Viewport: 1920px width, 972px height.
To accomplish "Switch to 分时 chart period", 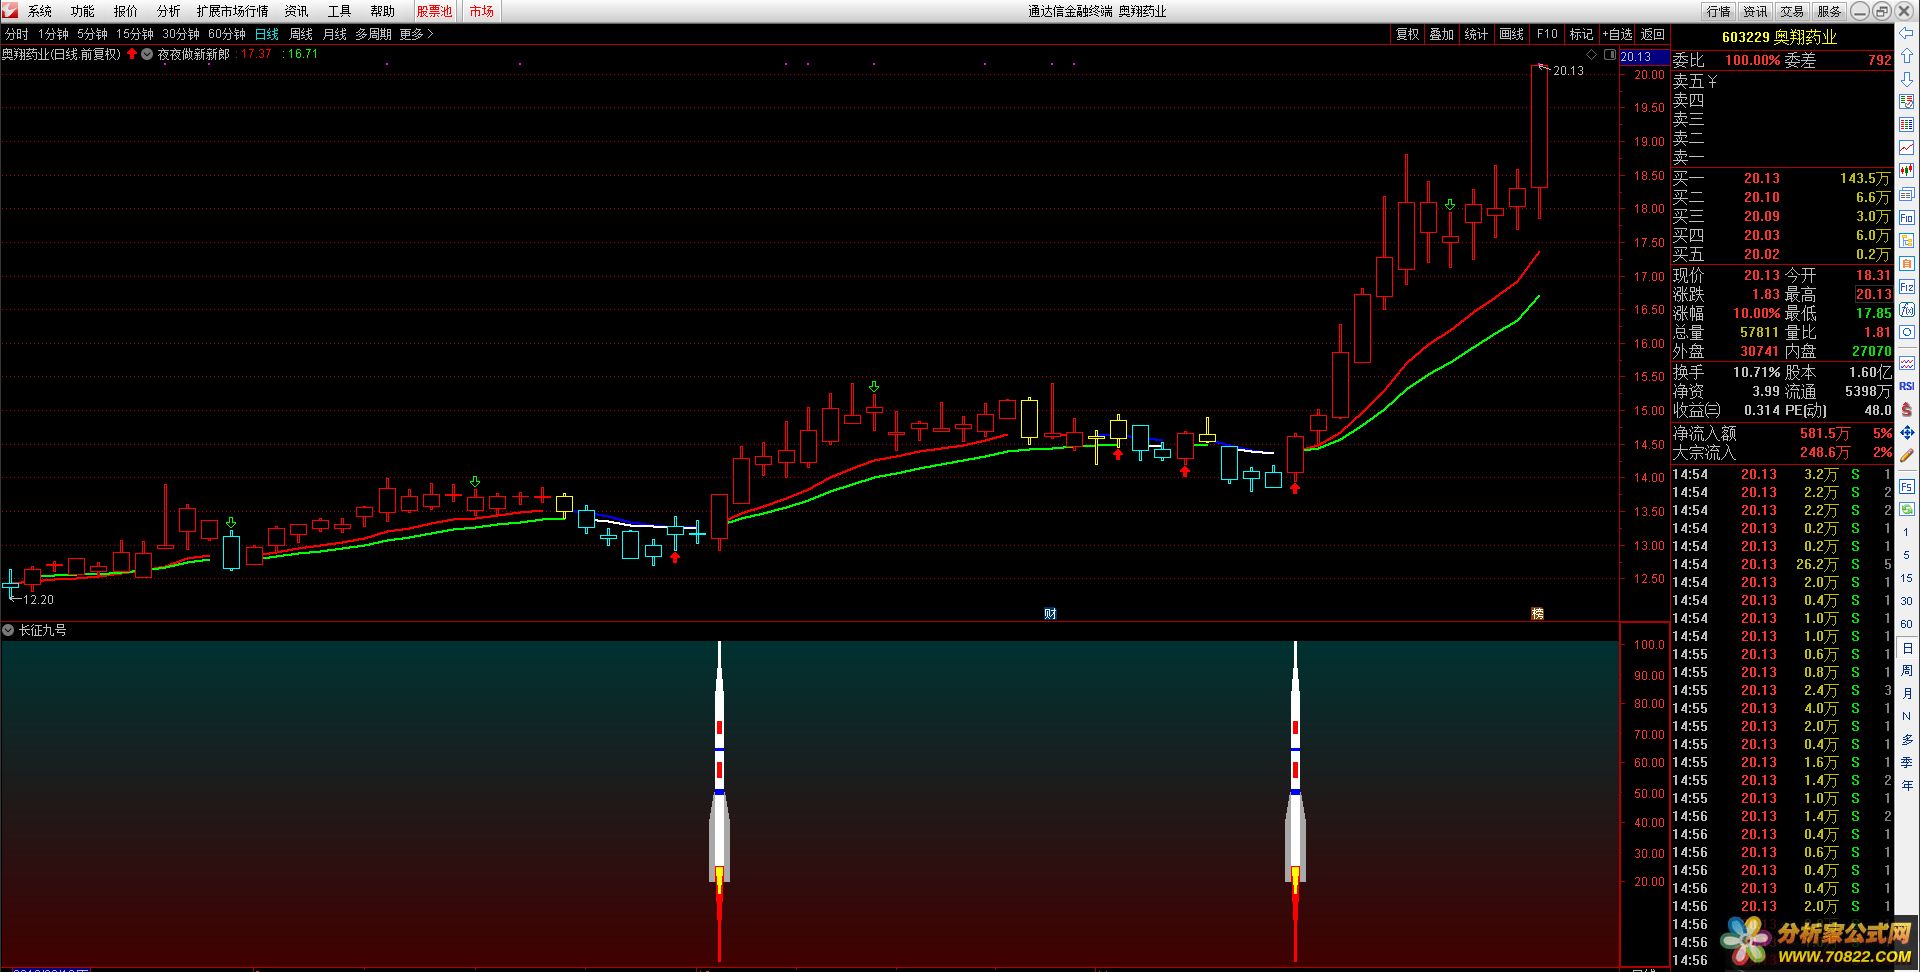I will (x=17, y=34).
